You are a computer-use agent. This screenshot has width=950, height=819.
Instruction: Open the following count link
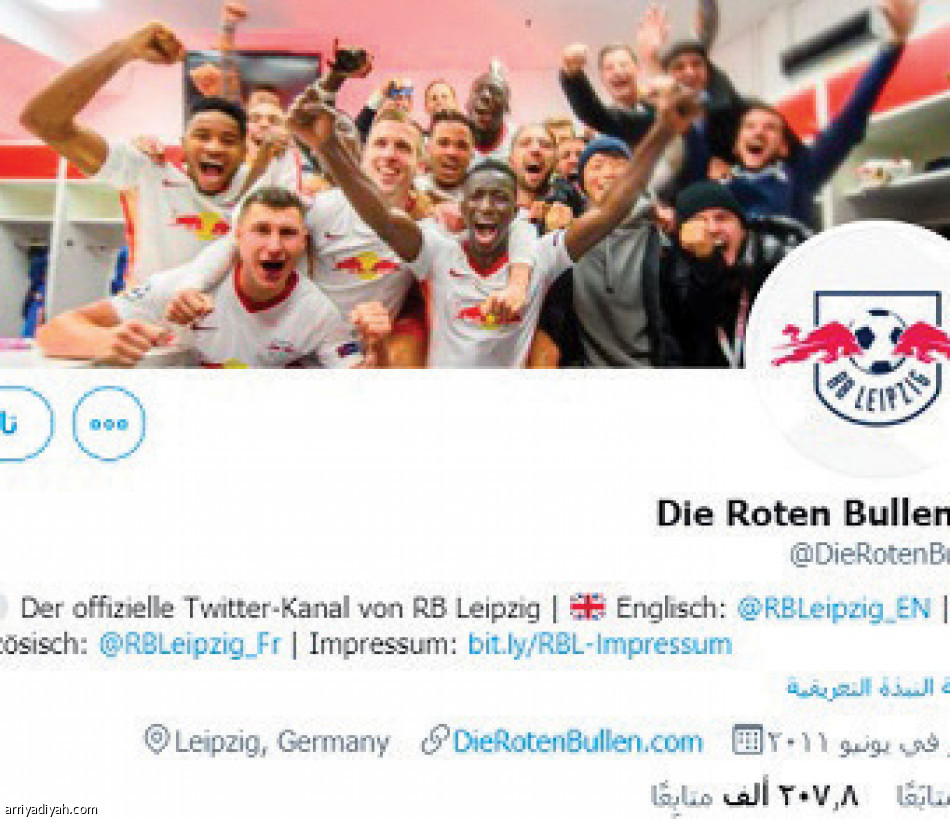coord(923,797)
